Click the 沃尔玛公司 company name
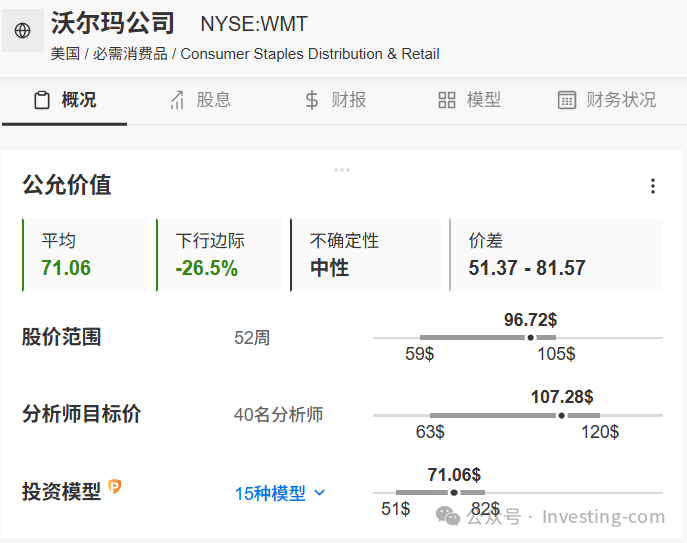The image size is (687, 543). [113, 23]
